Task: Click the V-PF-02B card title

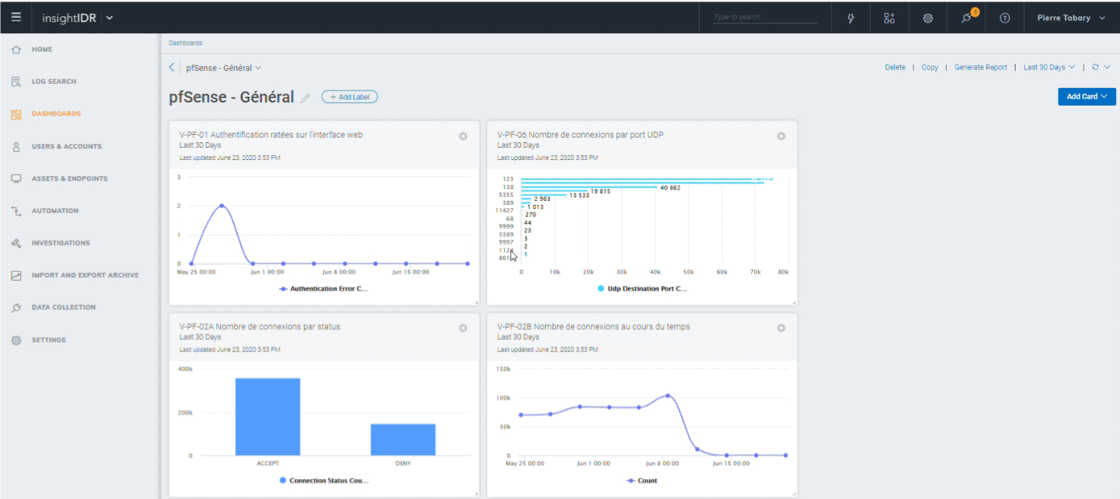Action: tap(594, 326)
